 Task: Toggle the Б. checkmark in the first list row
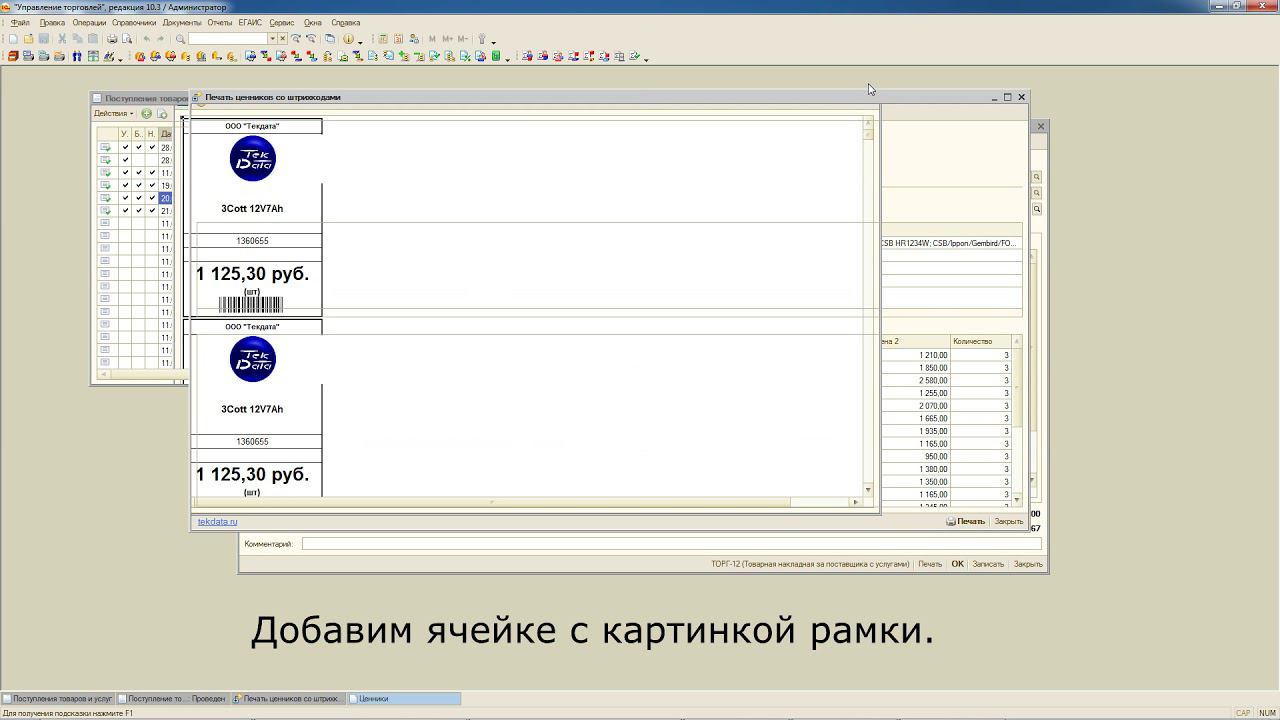139,147
